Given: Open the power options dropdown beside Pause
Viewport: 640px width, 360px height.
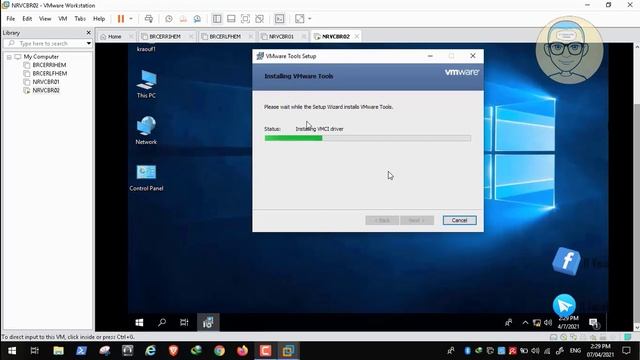Looking at the screenshot, I should point(131,19).
